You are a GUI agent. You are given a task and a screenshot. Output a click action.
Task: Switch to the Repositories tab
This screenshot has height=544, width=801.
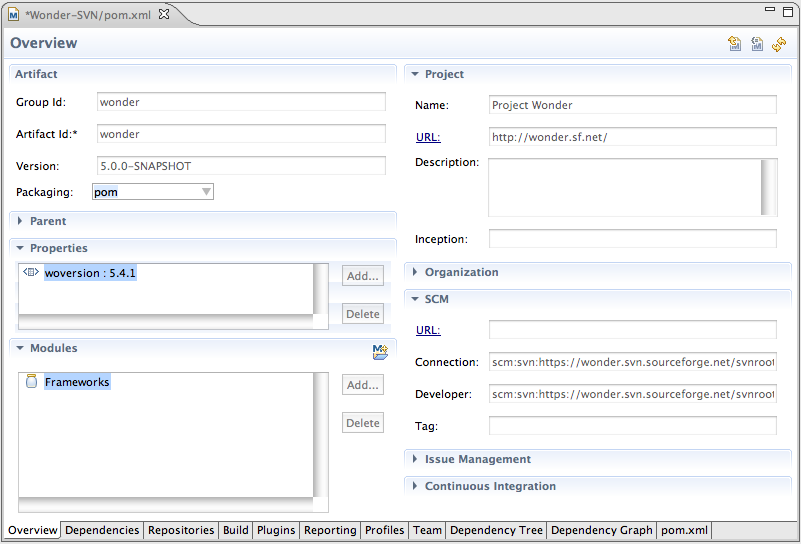pyautogui.click(x=181, y=530)
